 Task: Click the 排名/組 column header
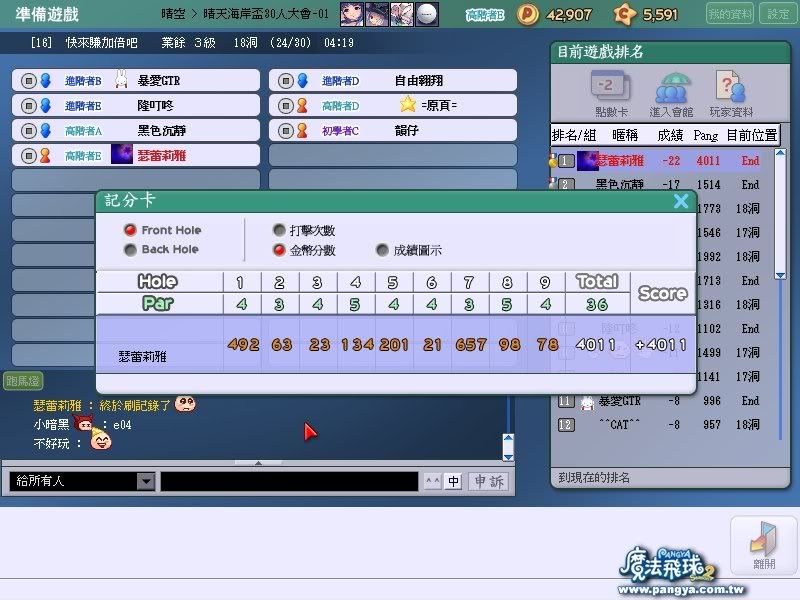(574, 135)
